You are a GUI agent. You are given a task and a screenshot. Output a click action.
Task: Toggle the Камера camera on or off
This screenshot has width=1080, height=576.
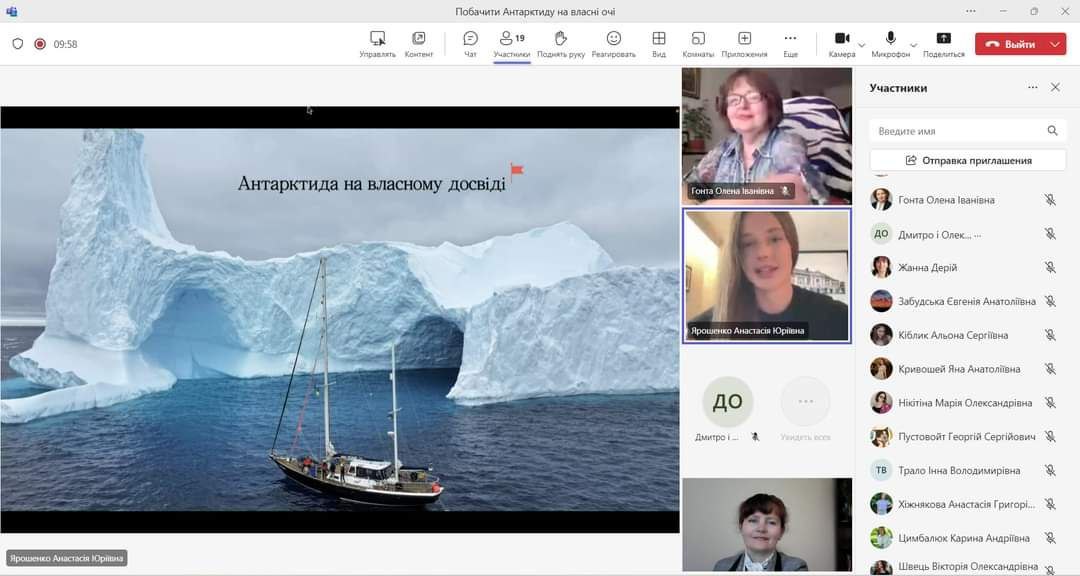[841, 39]
